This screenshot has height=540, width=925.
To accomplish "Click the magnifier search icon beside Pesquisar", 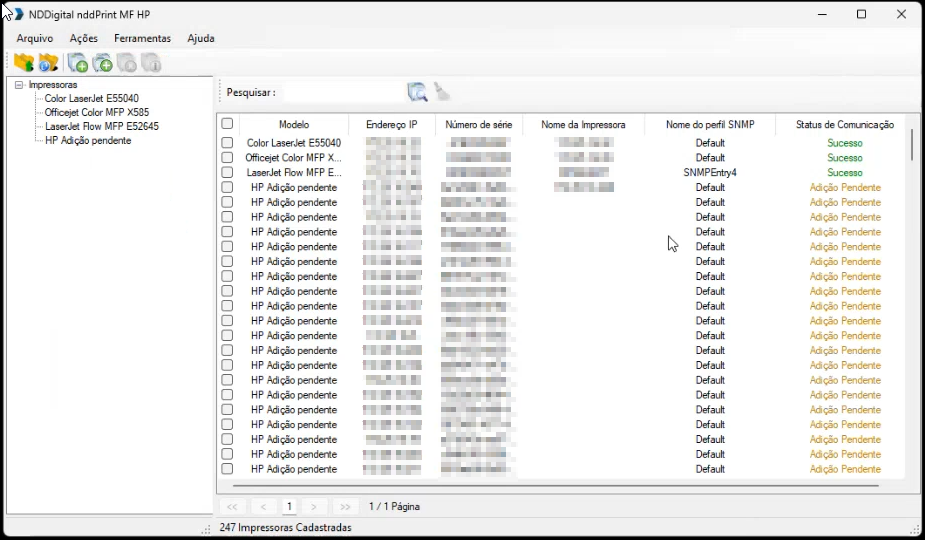I will (x=417, y=92).
